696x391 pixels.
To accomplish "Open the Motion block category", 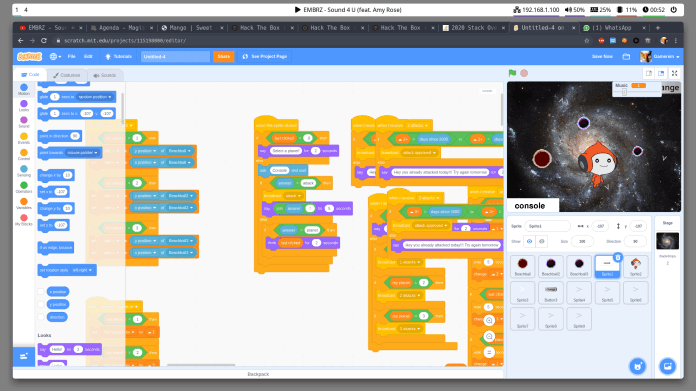I will [x=24, y=90].
